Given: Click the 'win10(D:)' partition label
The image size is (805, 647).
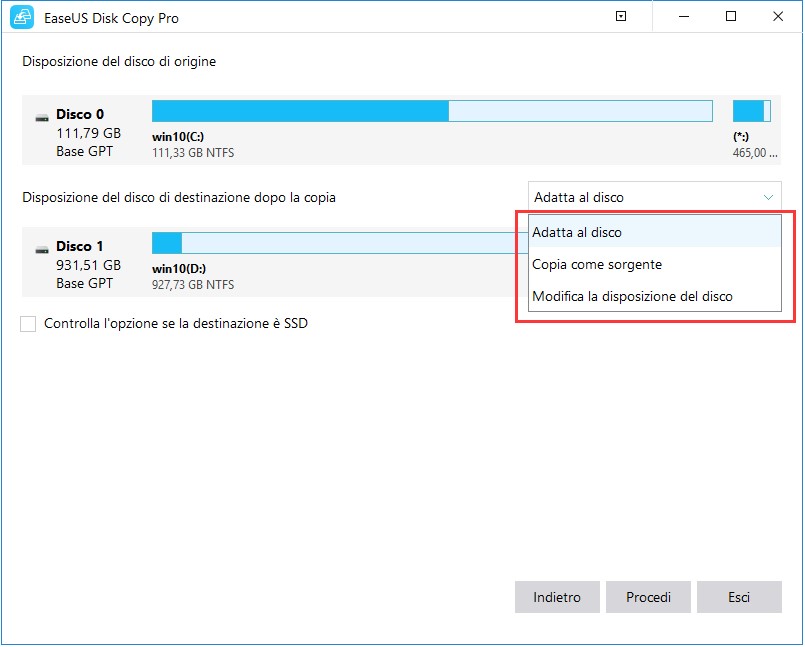Looking at the screenshot, I should 179,269.
